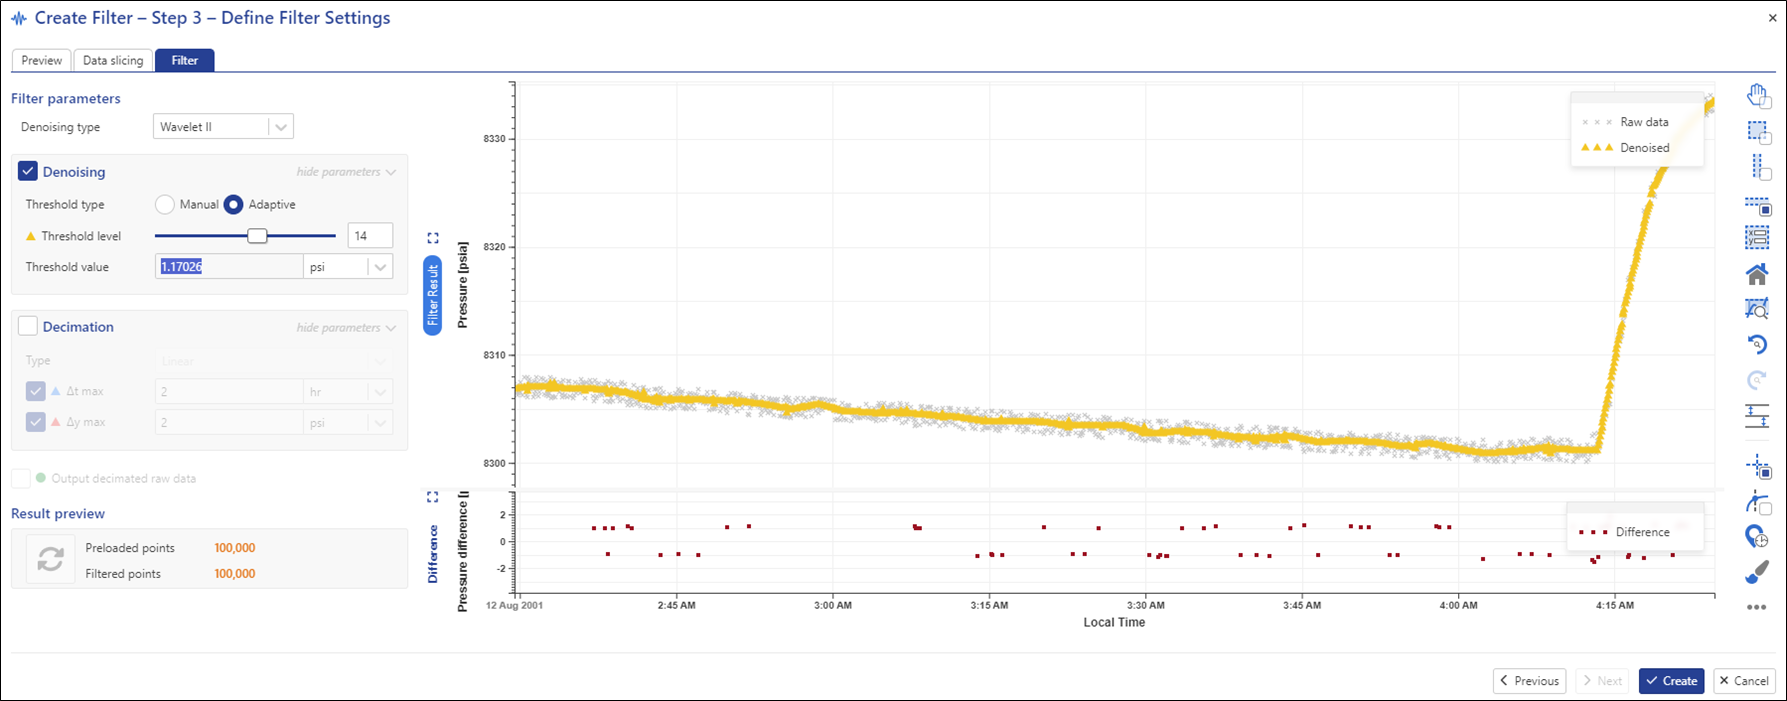Reset plot view with home icon
This screenshot has height=701, width=1787.
coord(1757,274)
